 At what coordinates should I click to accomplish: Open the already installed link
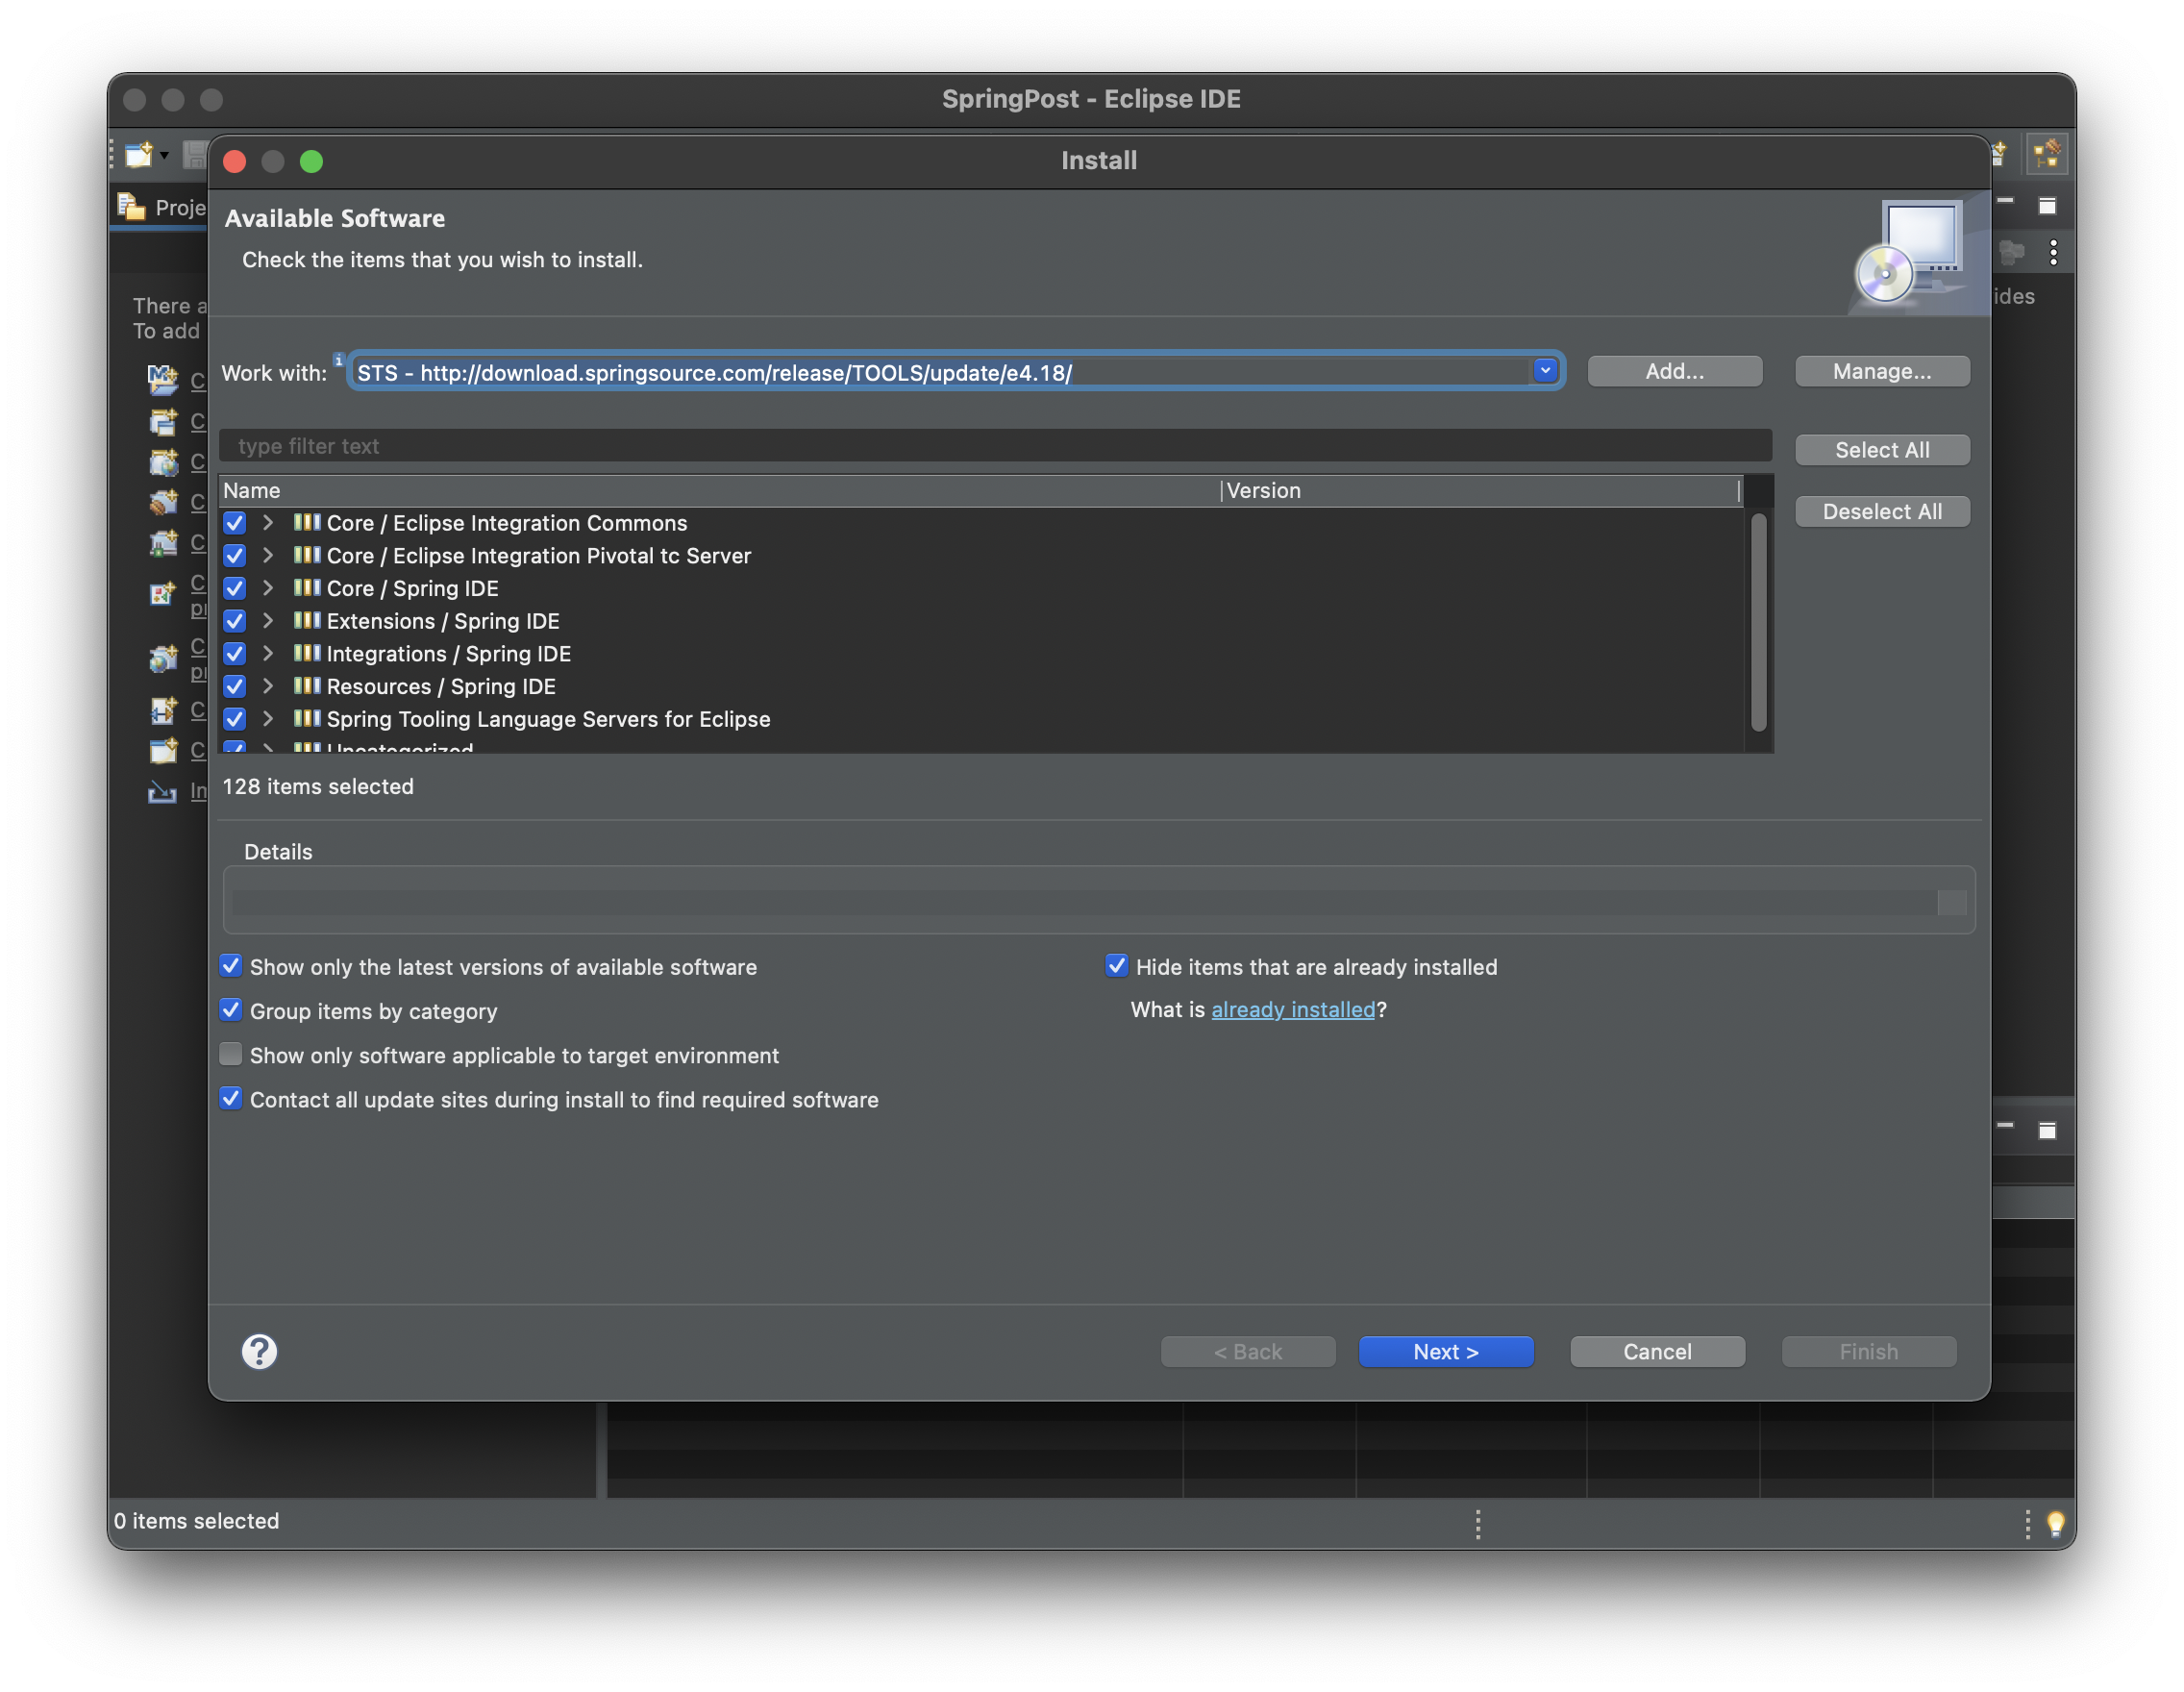(1293, 1009)
